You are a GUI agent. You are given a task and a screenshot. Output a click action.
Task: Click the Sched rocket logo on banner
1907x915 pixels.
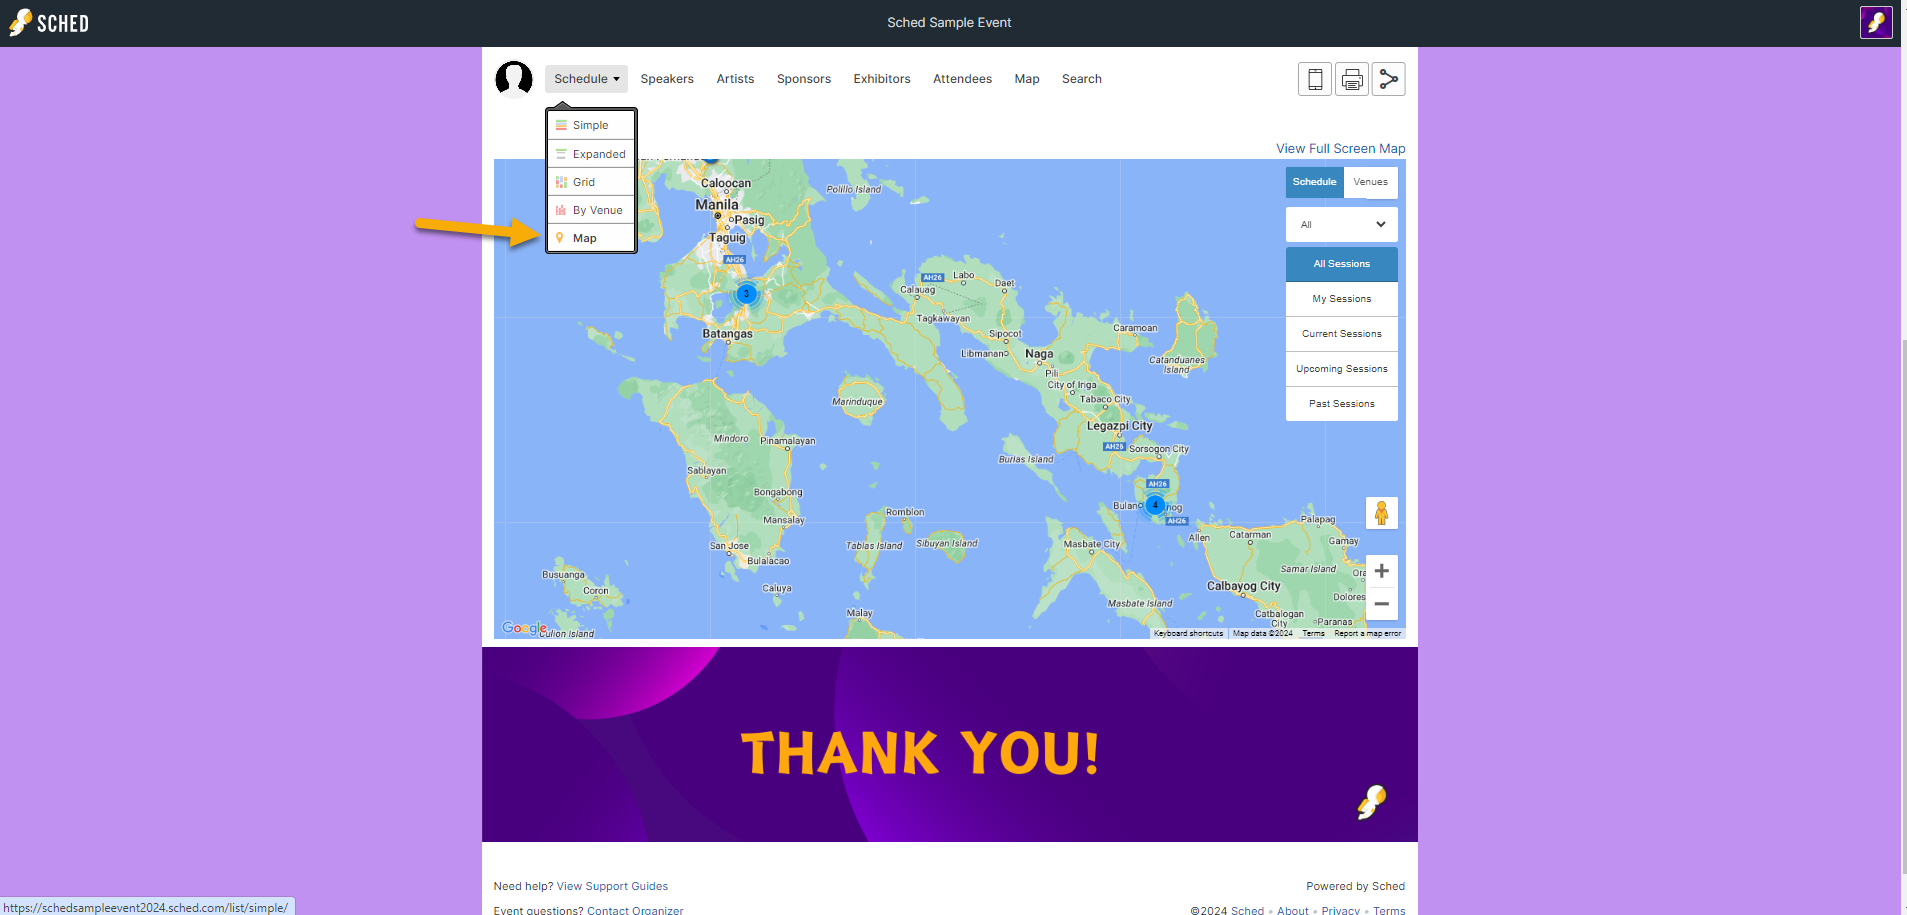[1372, 802]
